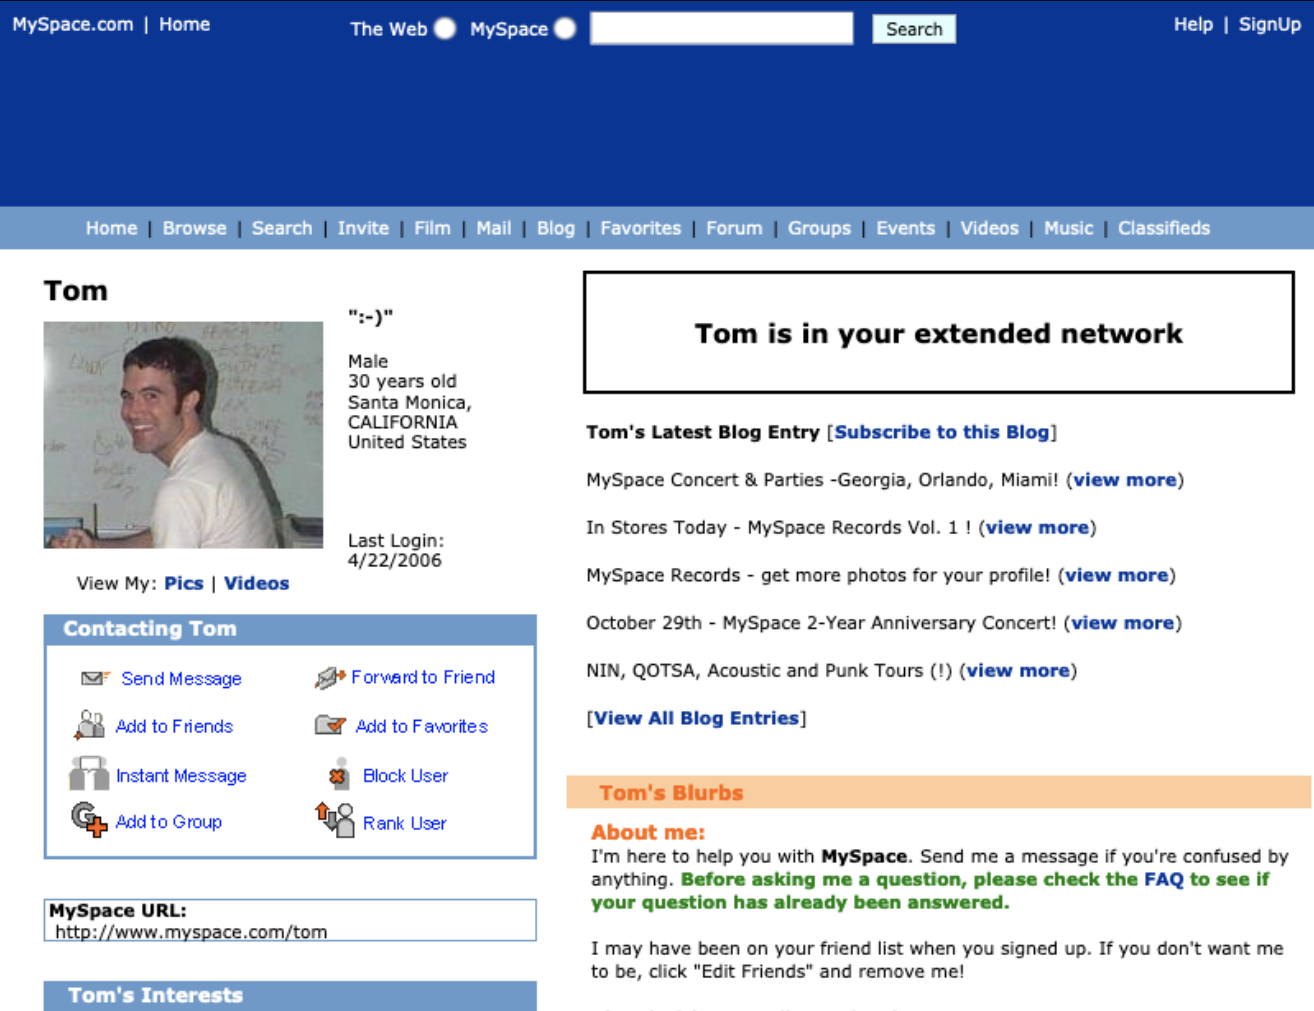1314x1011 pixels.
Task: Select Events in the navigation bar
Action: (x=906, y=228)
